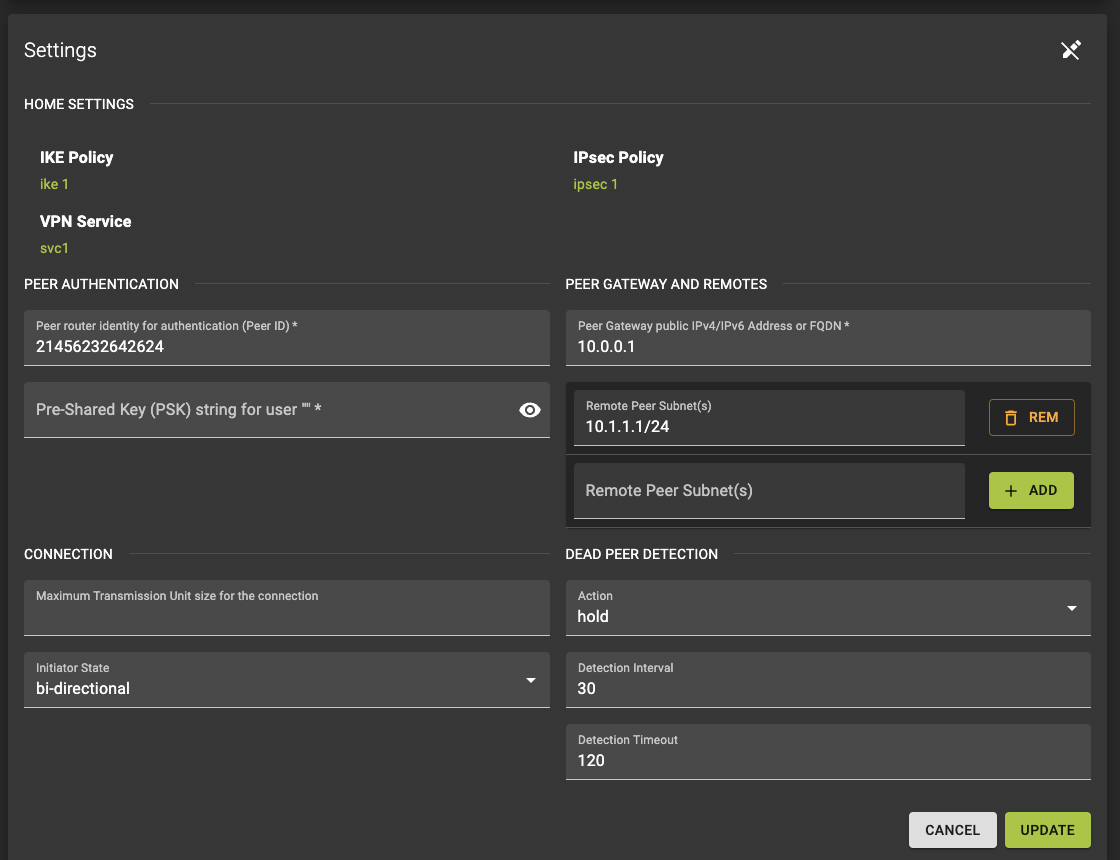The image size is (1120, 860).
Task: Click the IKE Policy heading
Action: tap(76, 158)
